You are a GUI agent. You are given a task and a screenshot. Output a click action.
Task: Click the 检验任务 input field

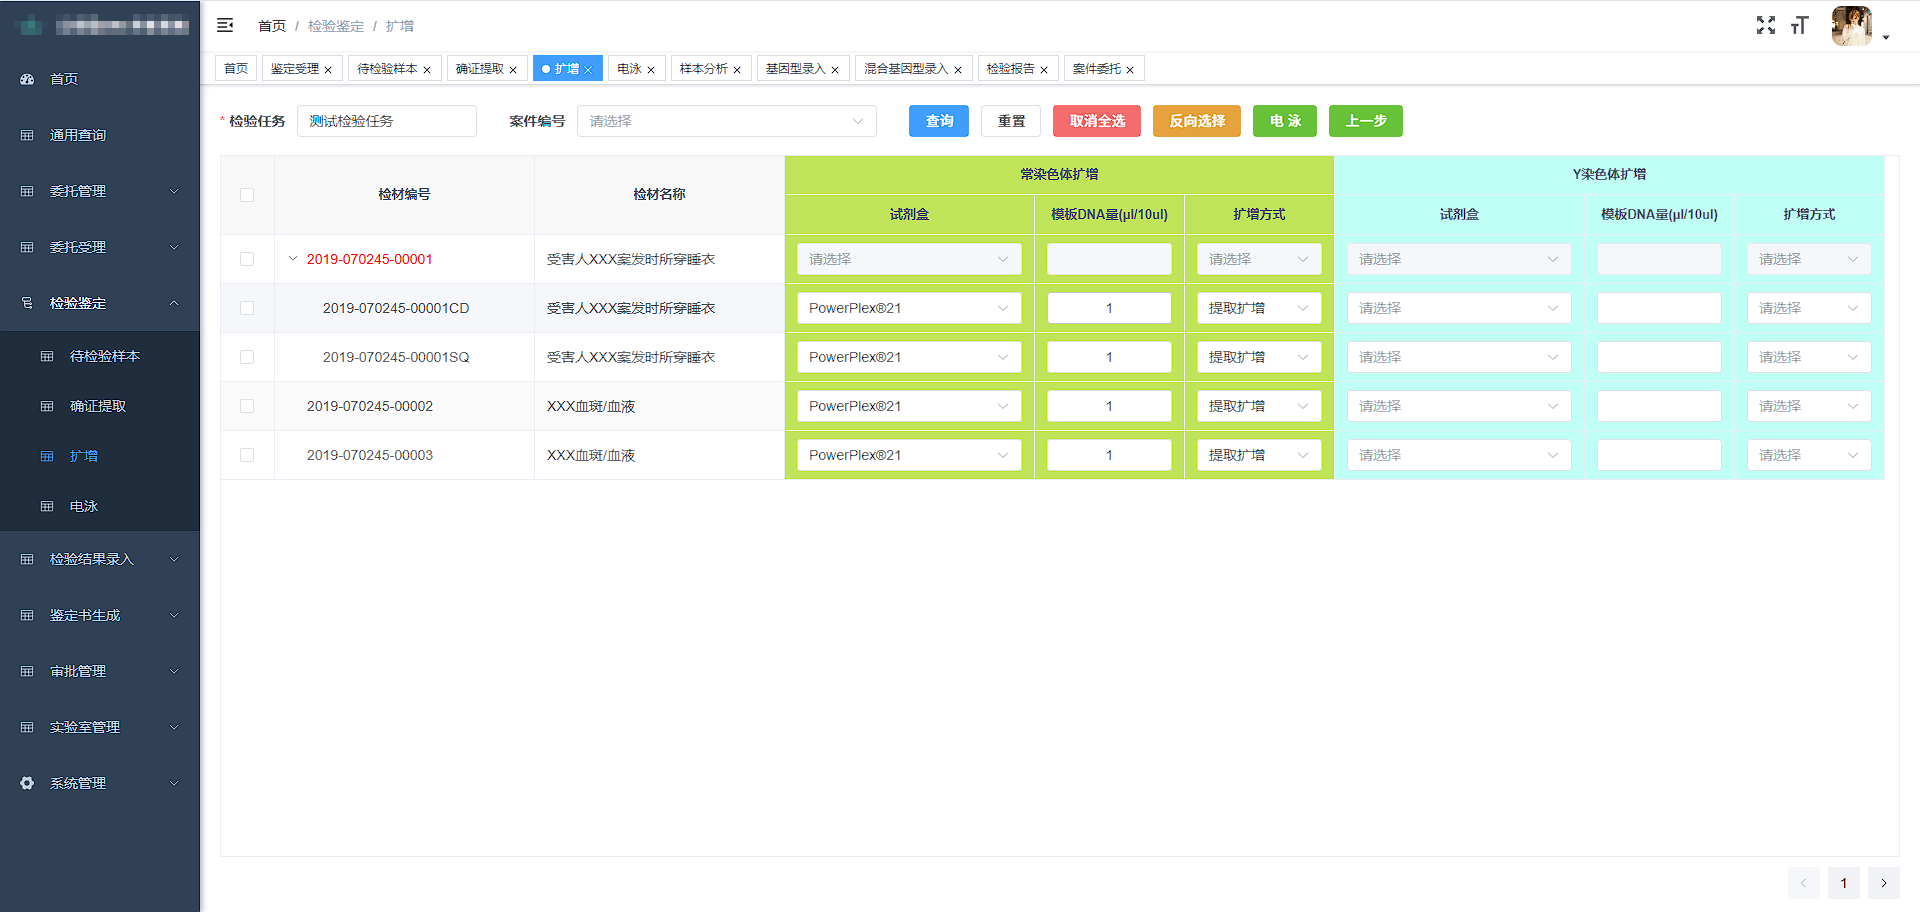click(386, 121)
